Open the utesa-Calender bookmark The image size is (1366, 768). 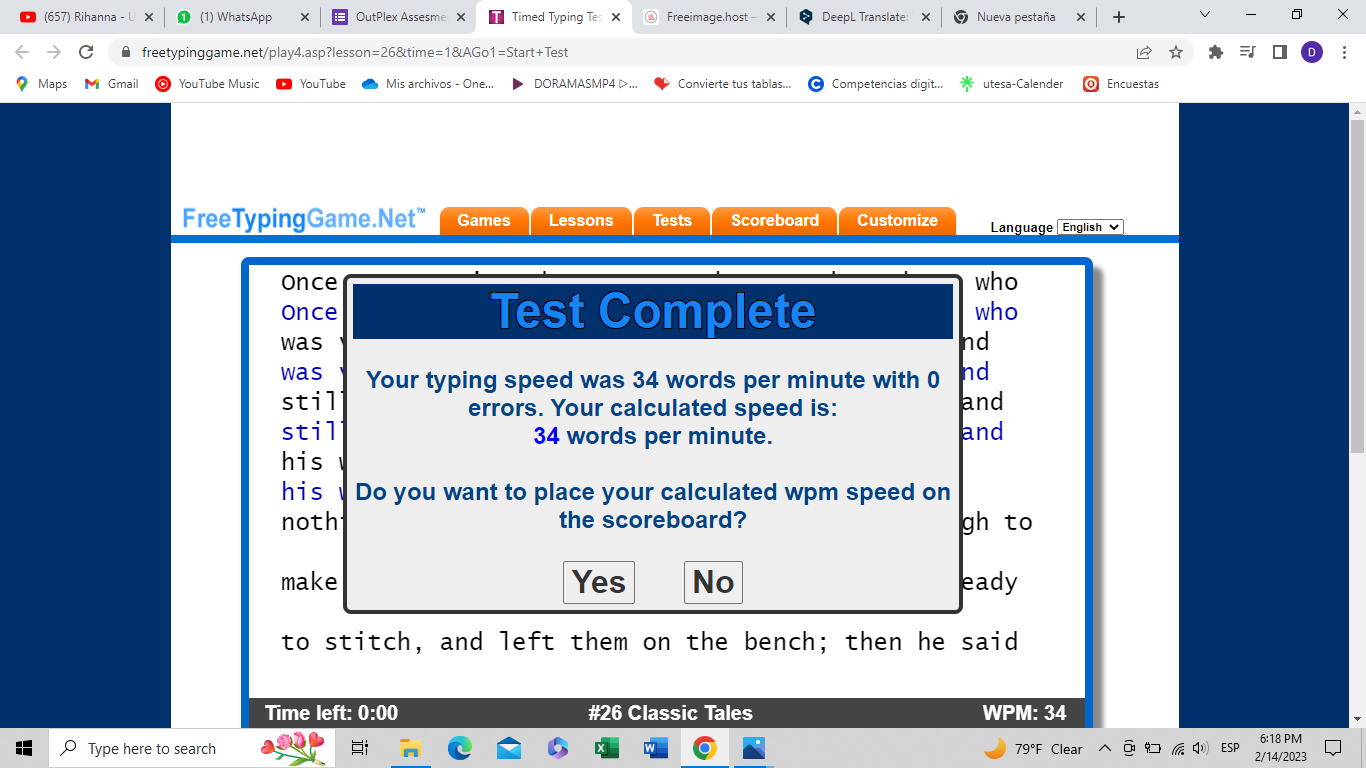click(x=1012, y=84)
